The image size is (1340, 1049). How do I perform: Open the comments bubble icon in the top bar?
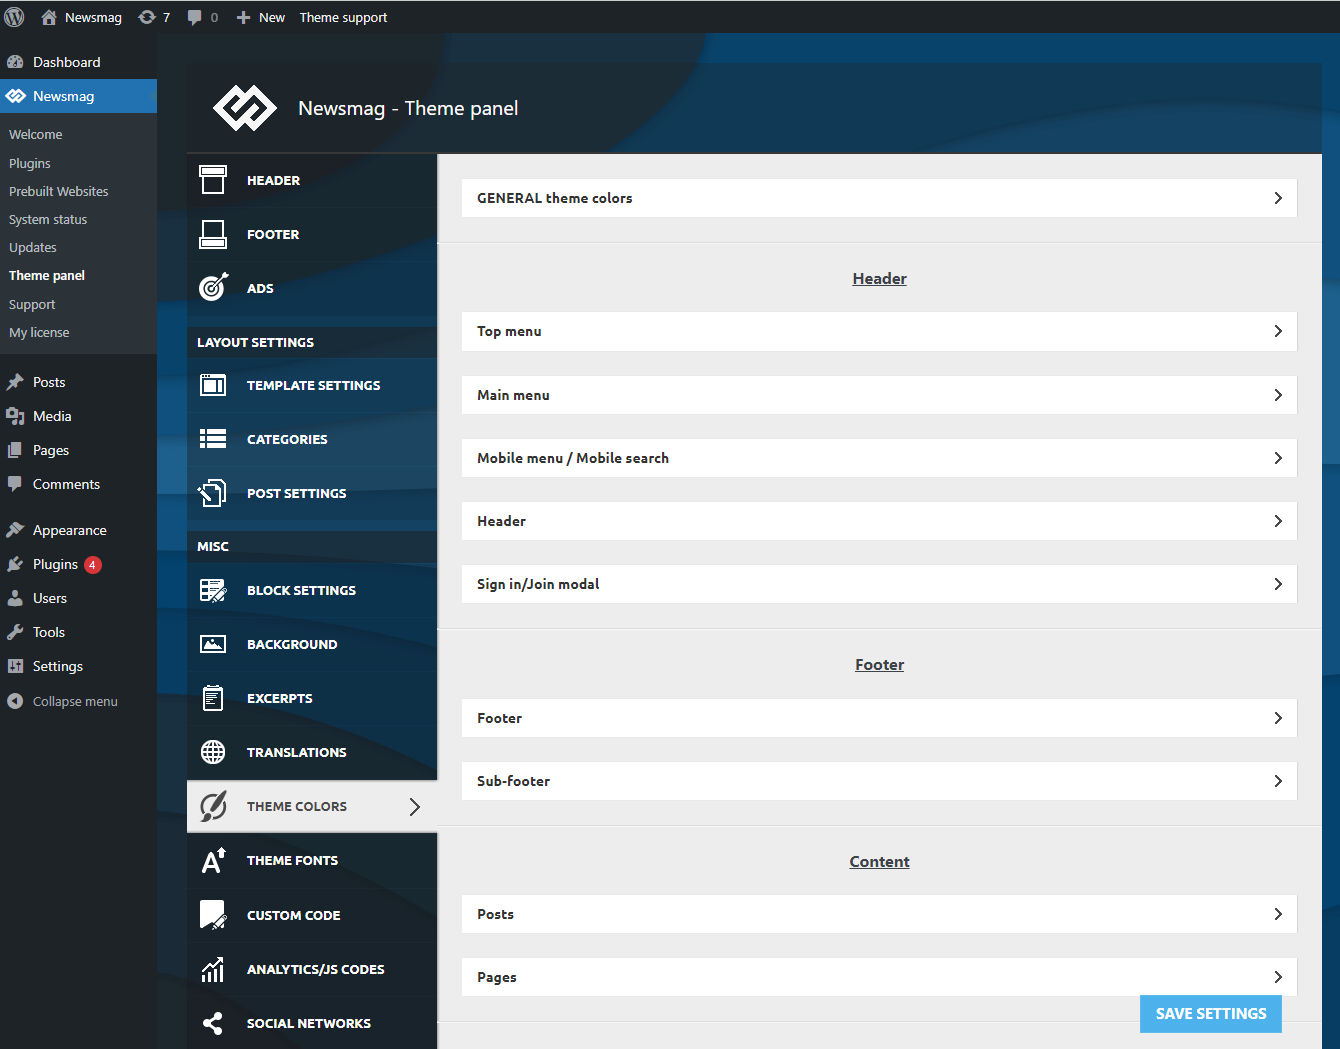point(195,17)
